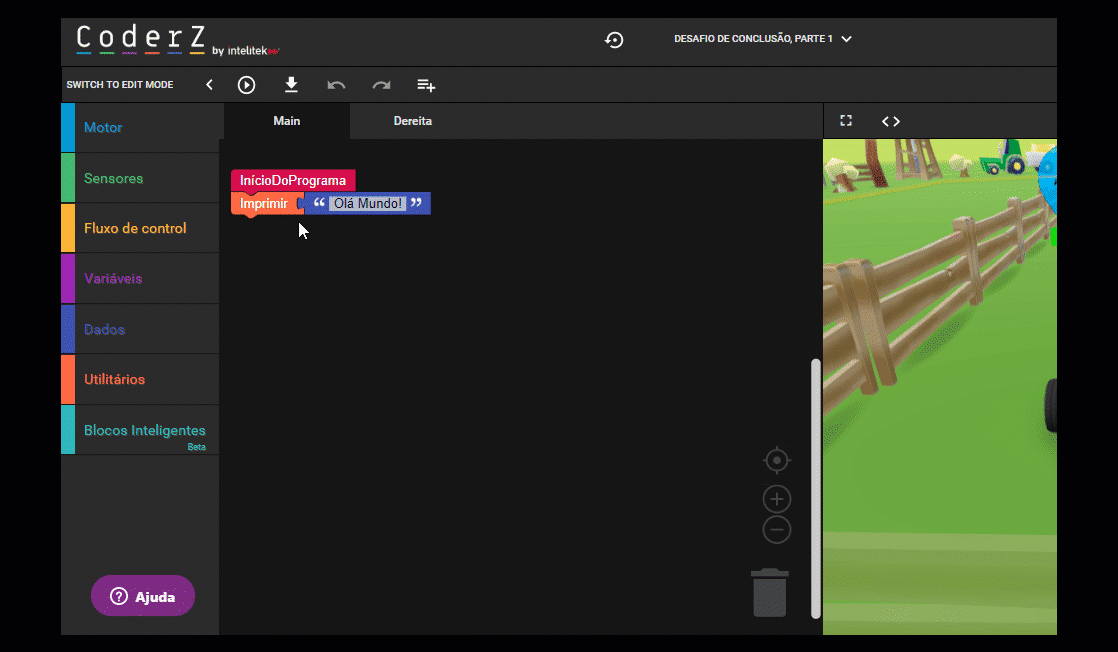Click the download icon in toolbar
The width and height of the screenshot is (1118, 652).
pos(291,85)
